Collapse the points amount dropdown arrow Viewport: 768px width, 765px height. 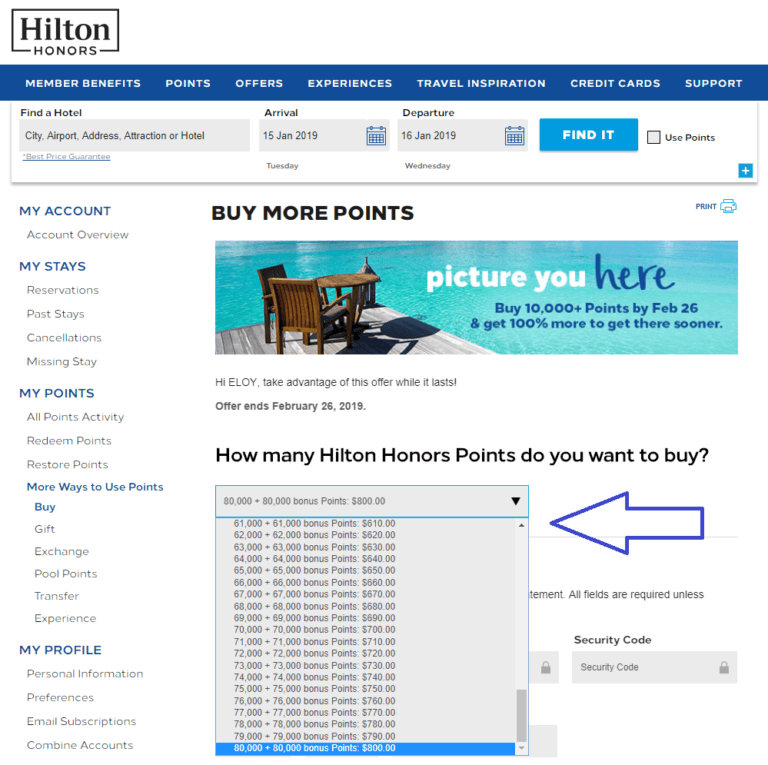515,501
